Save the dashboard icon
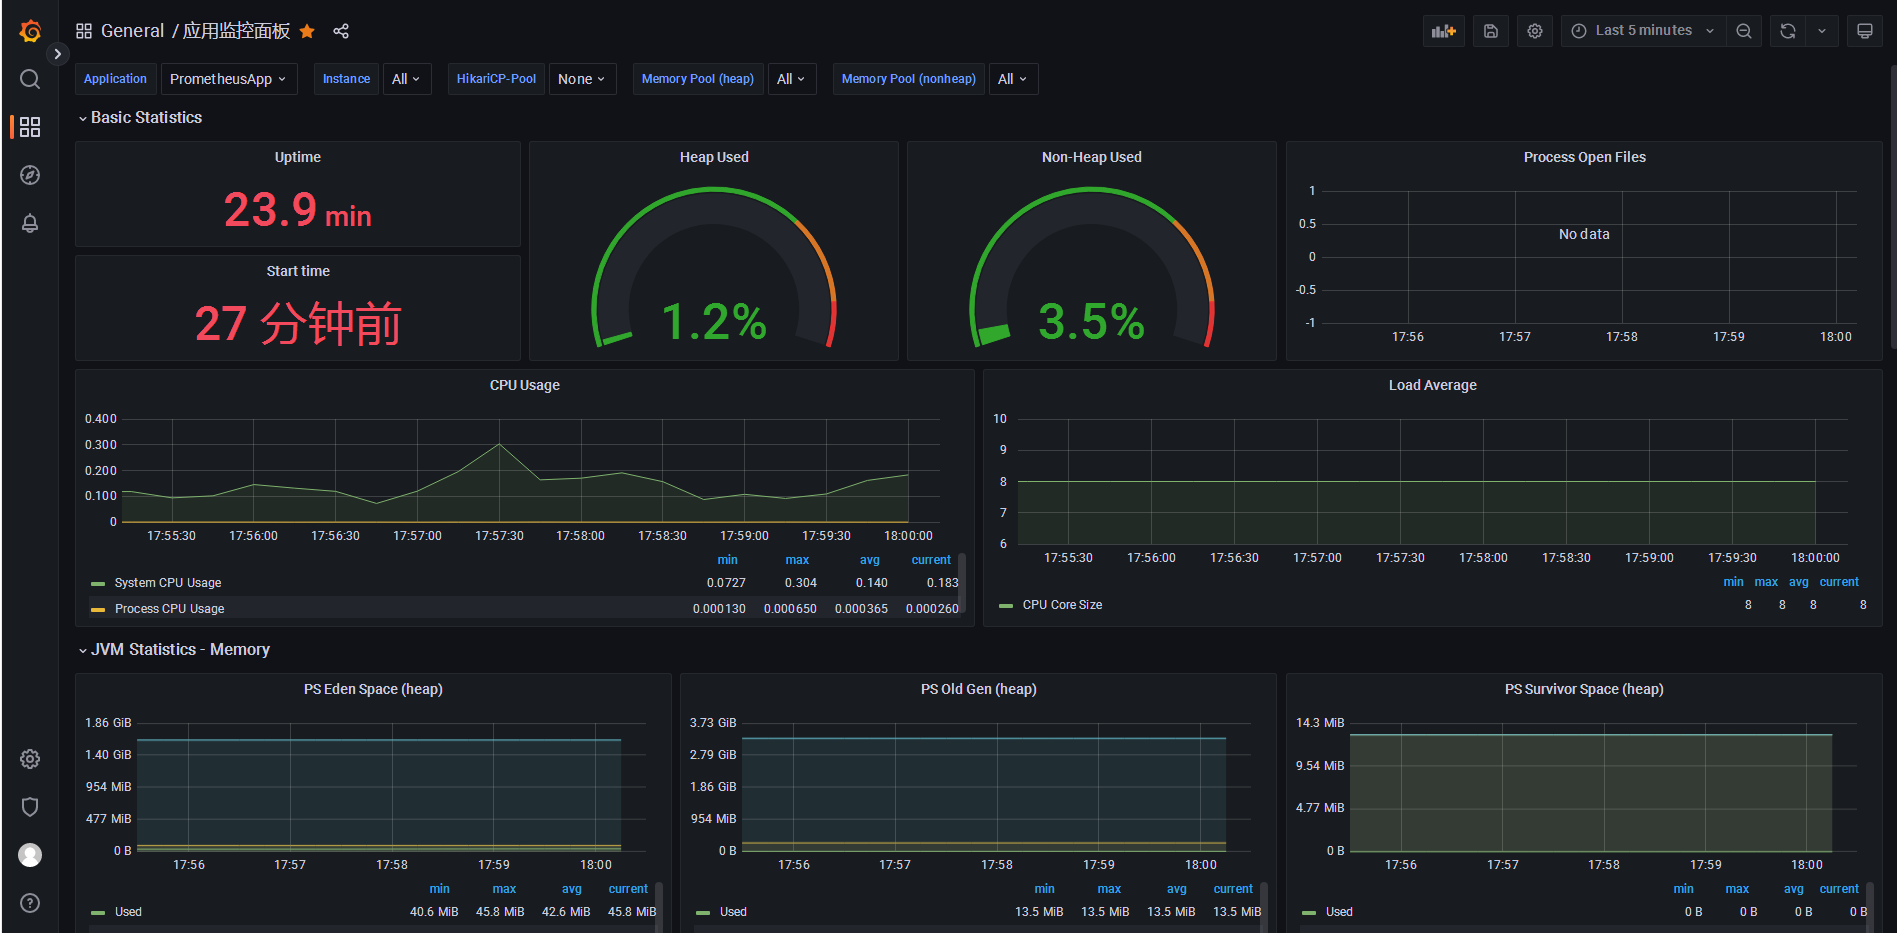The image size is (1897, 933). coord(1491,31)
